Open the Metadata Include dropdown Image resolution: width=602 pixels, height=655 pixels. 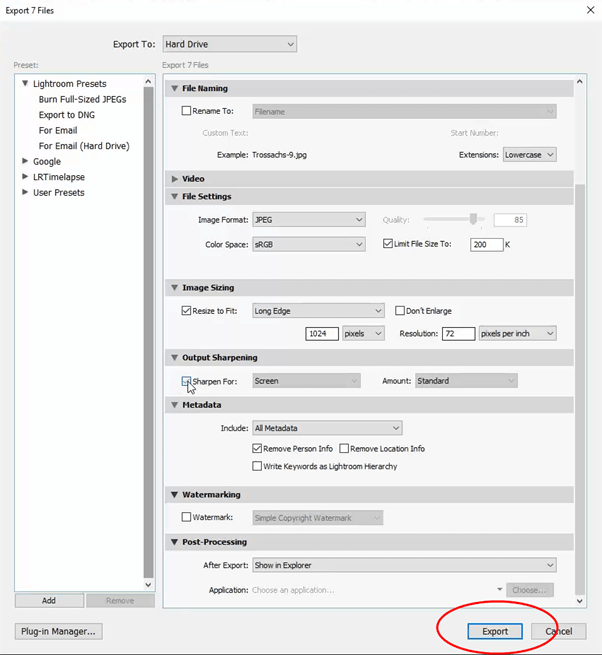click(x=327, y=428)
